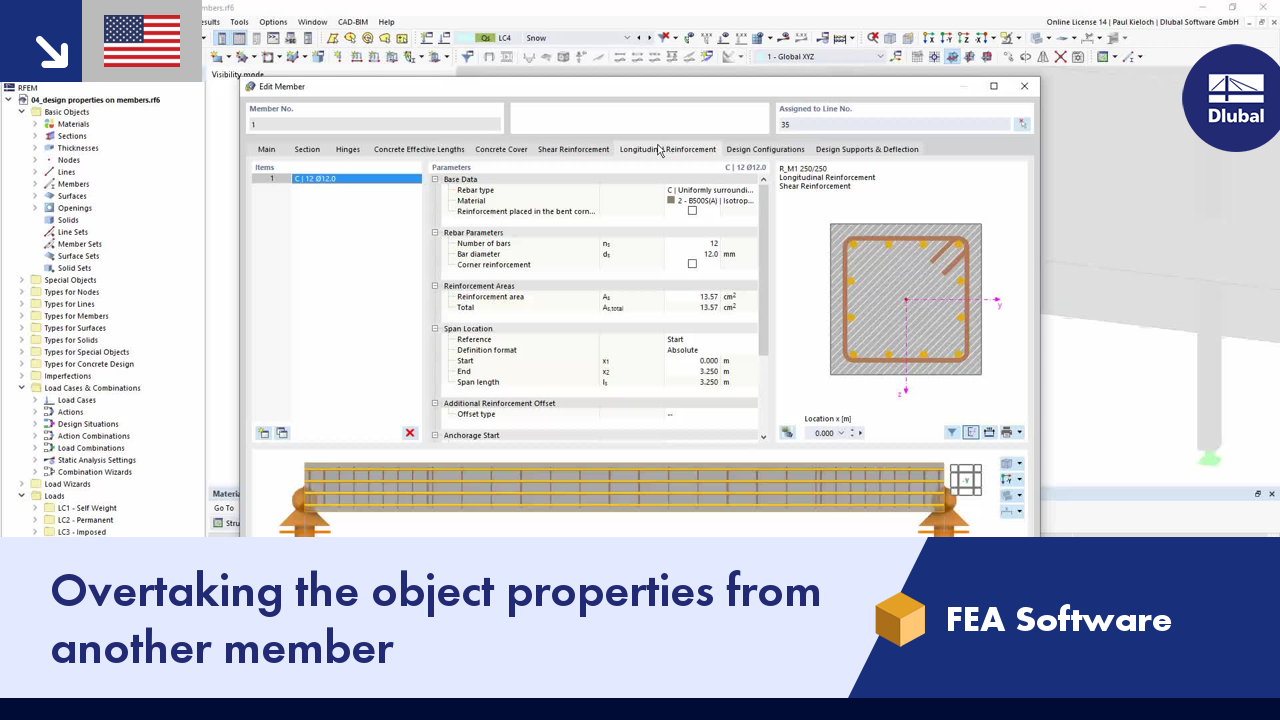Click the Materials icon in navigator tree
This screenshot has height=720, width=1280.
[50, 124]
